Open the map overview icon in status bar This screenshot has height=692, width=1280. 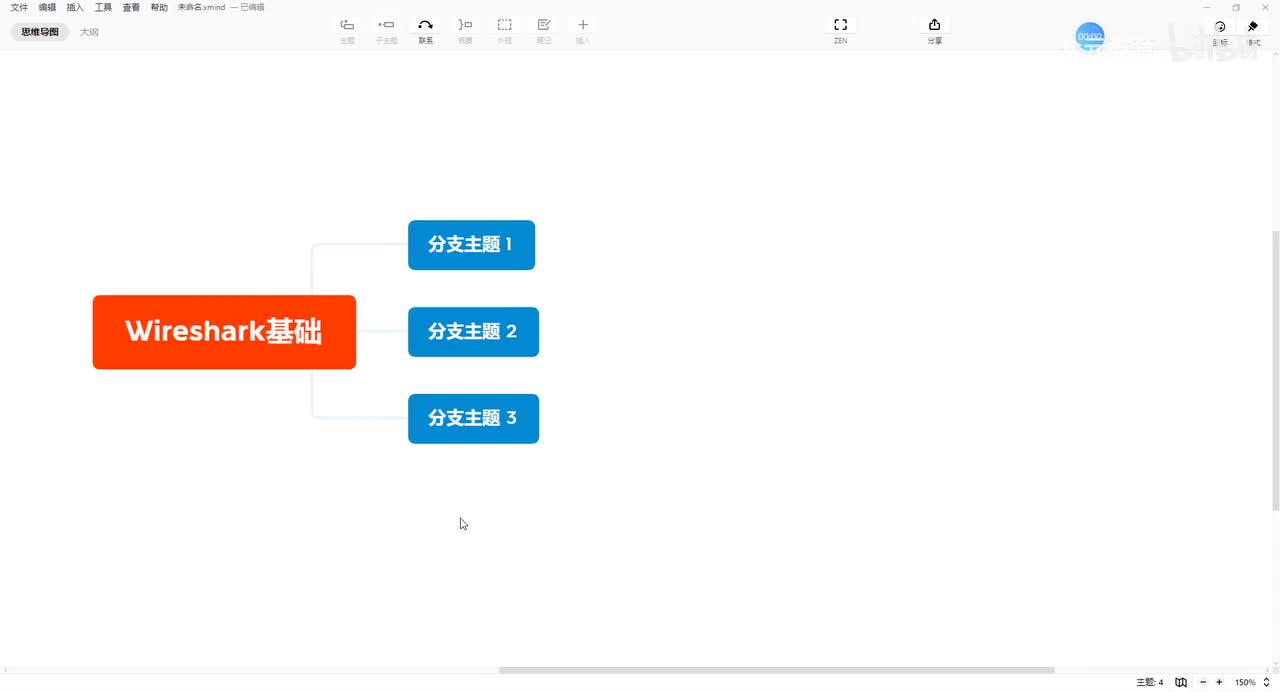pos(1181,682)
